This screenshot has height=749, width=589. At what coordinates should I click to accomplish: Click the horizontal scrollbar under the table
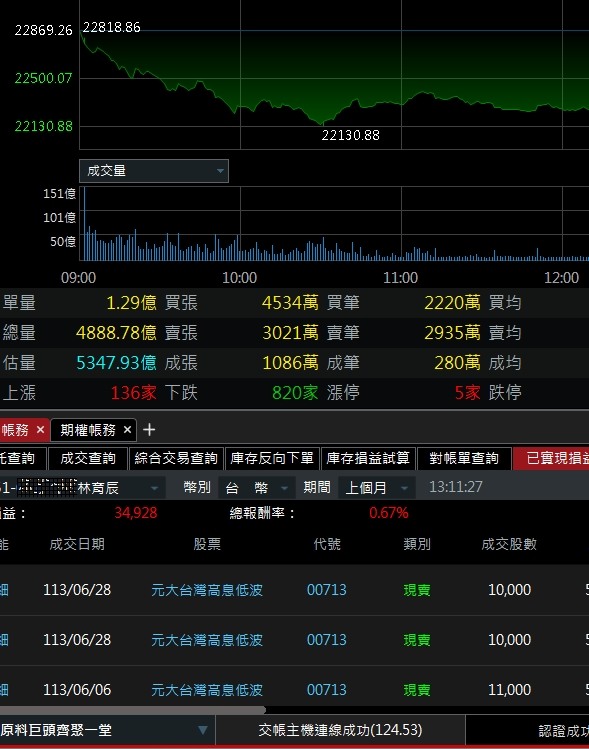pyautogui.click(x=132, y=710)
